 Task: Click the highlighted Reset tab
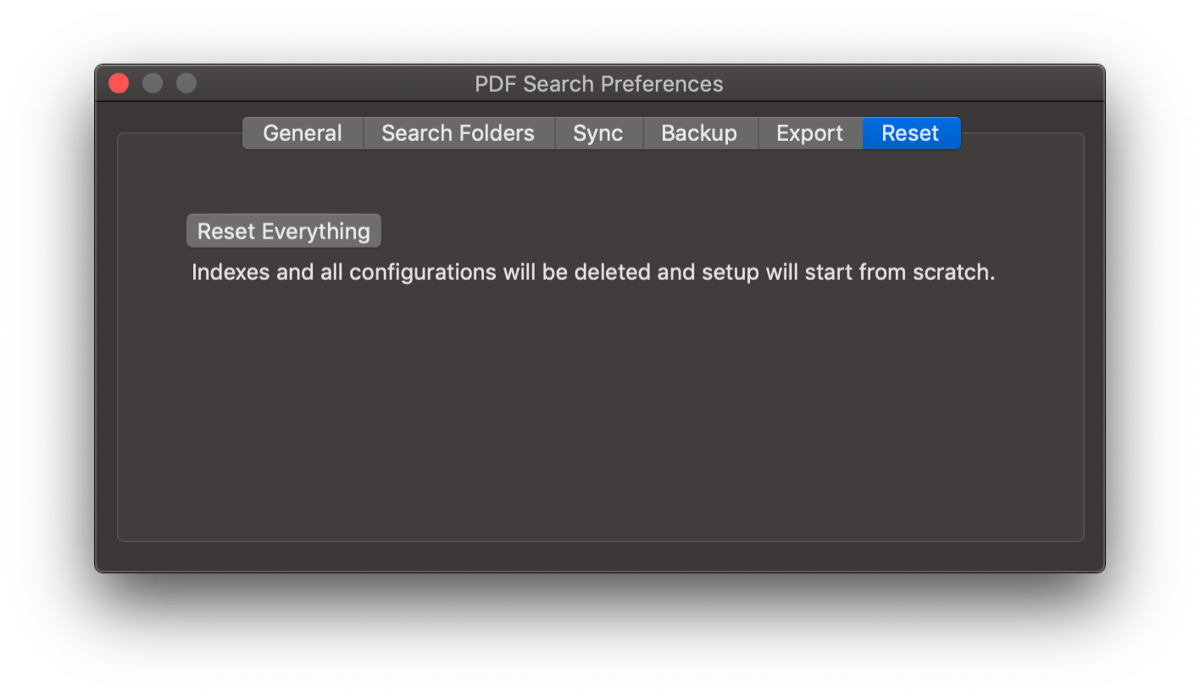[x=910, y=133]
